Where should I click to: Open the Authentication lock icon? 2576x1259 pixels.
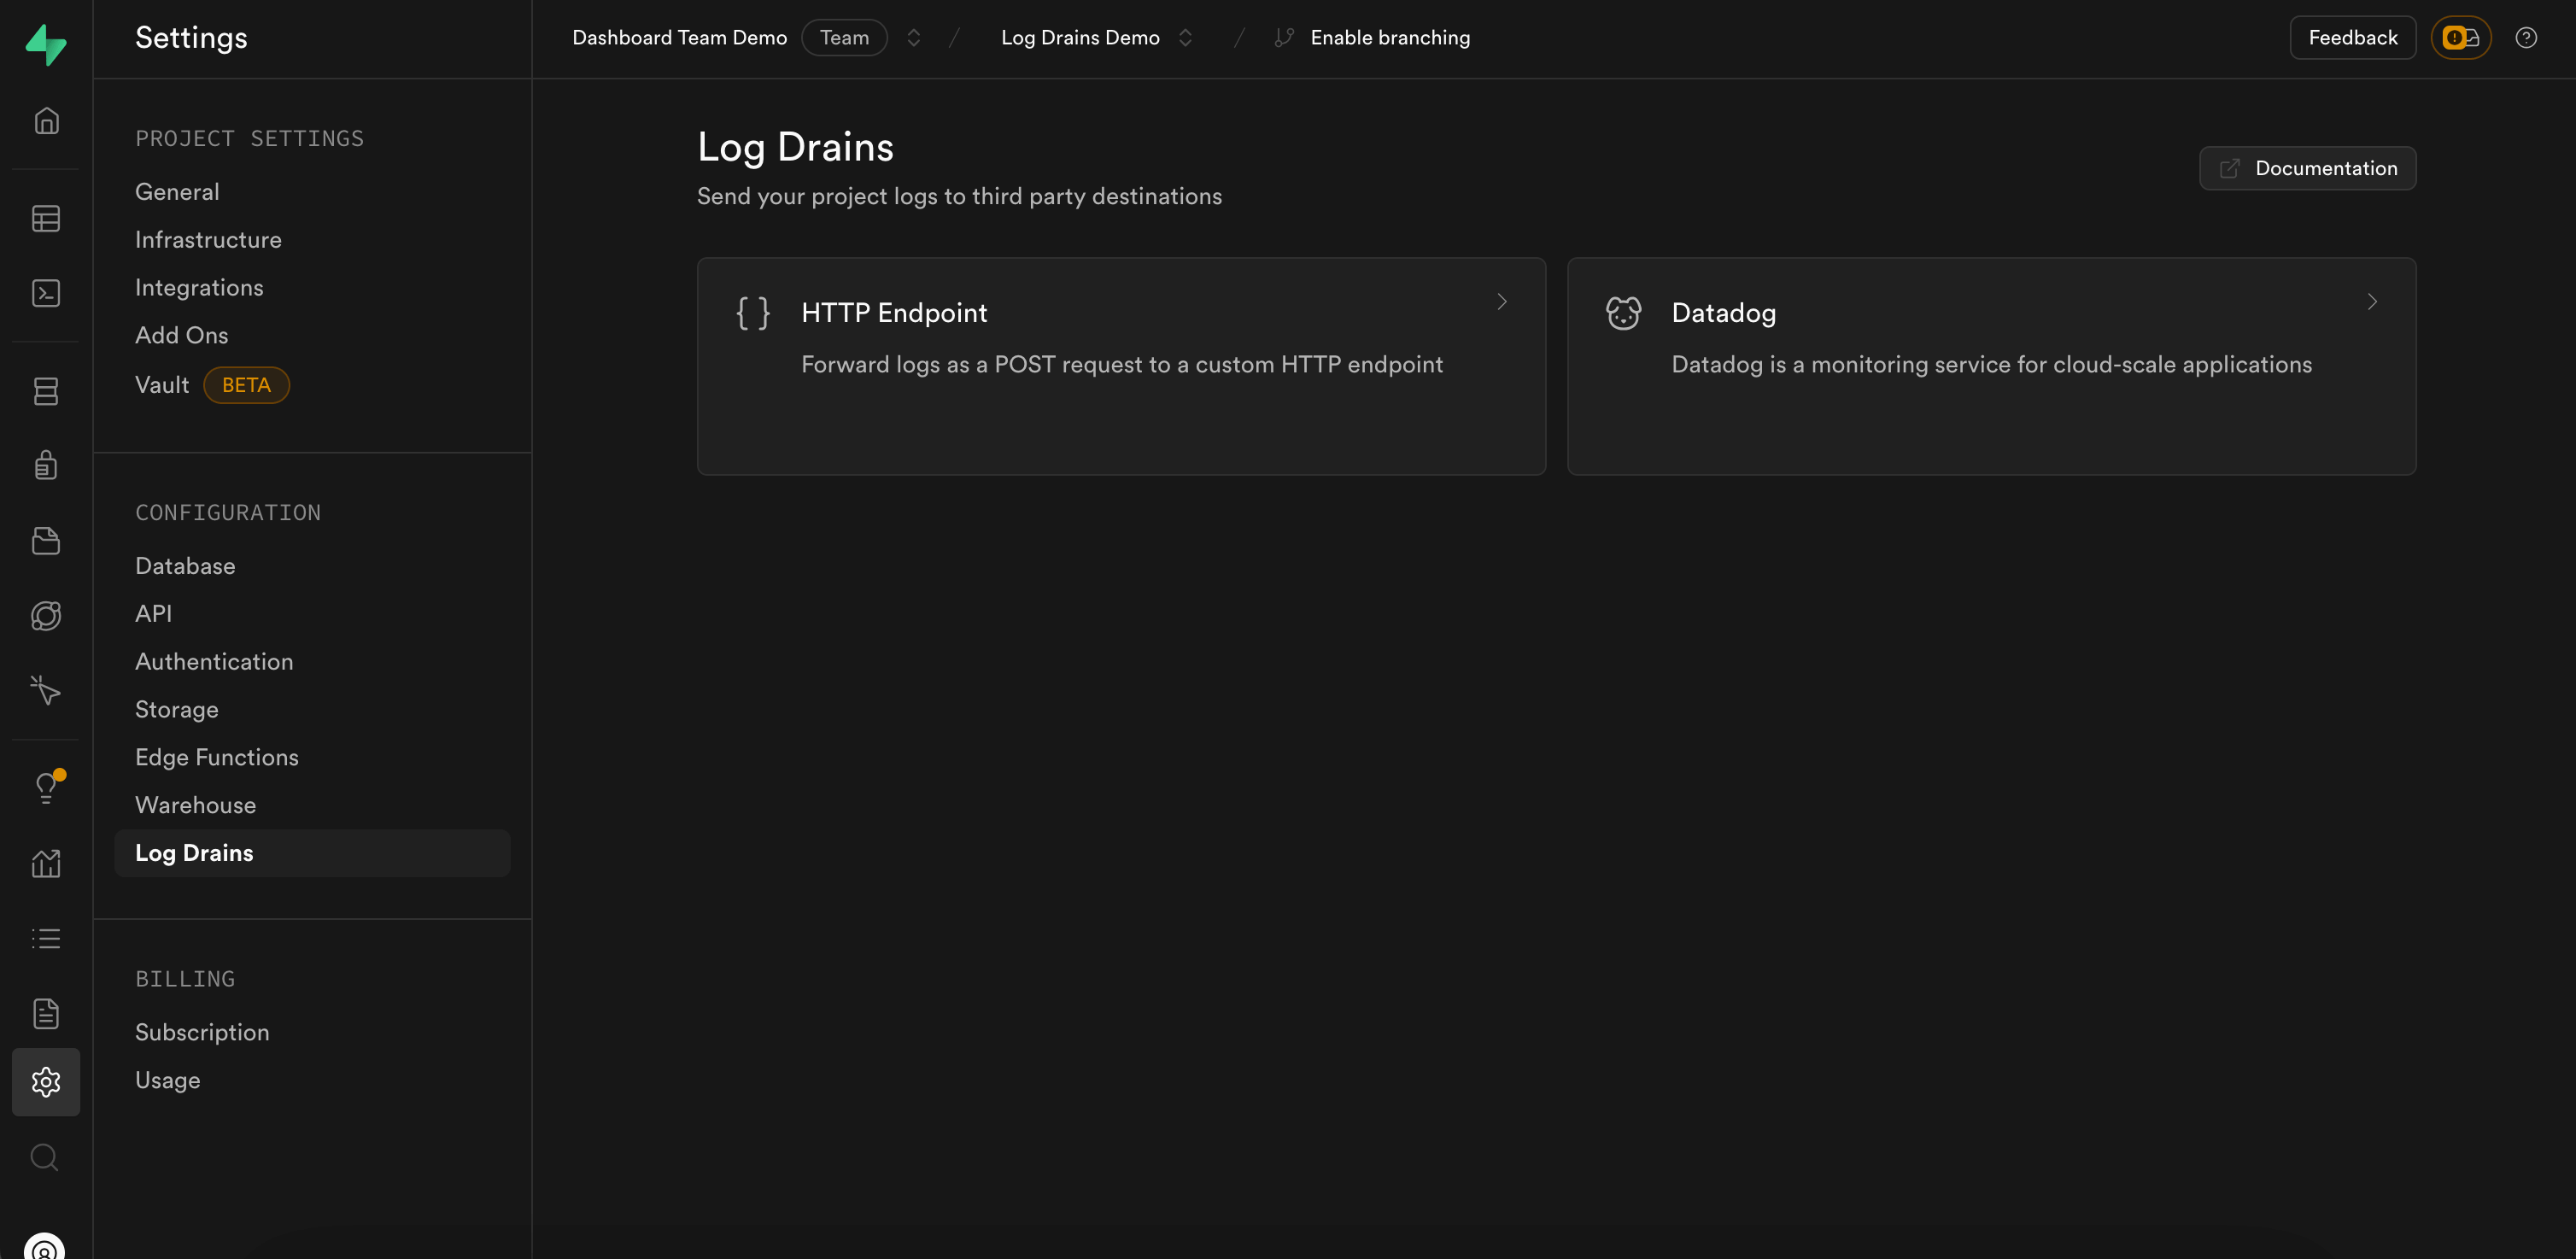[x=46, y=465]
